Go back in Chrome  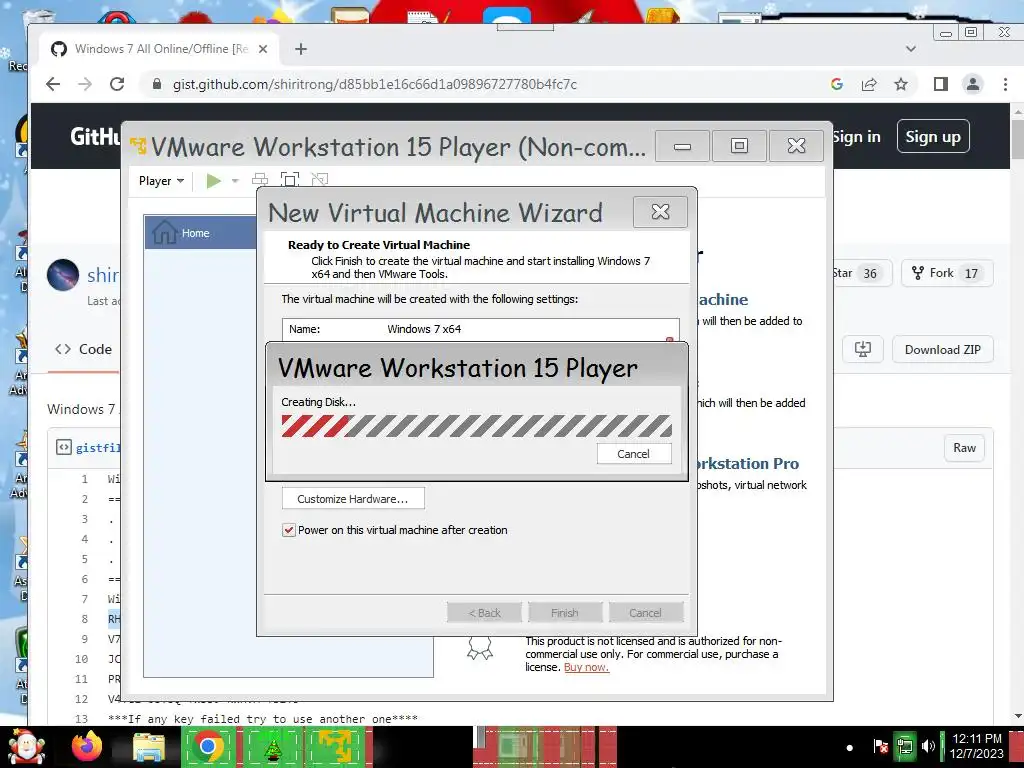click(x=53, y=84)
